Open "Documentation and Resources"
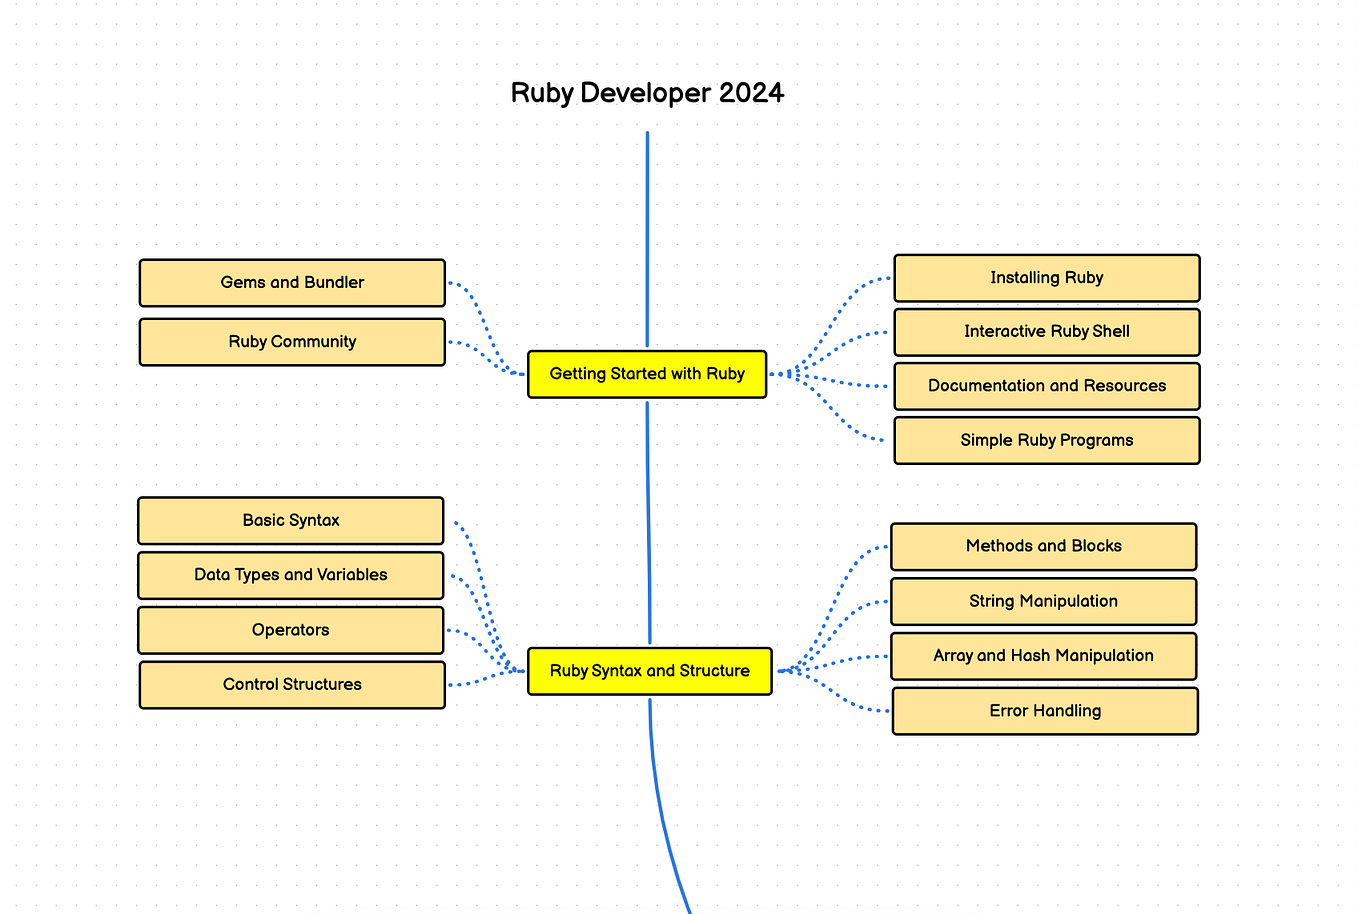1358x914 pixels. [x=1046, y=386]
